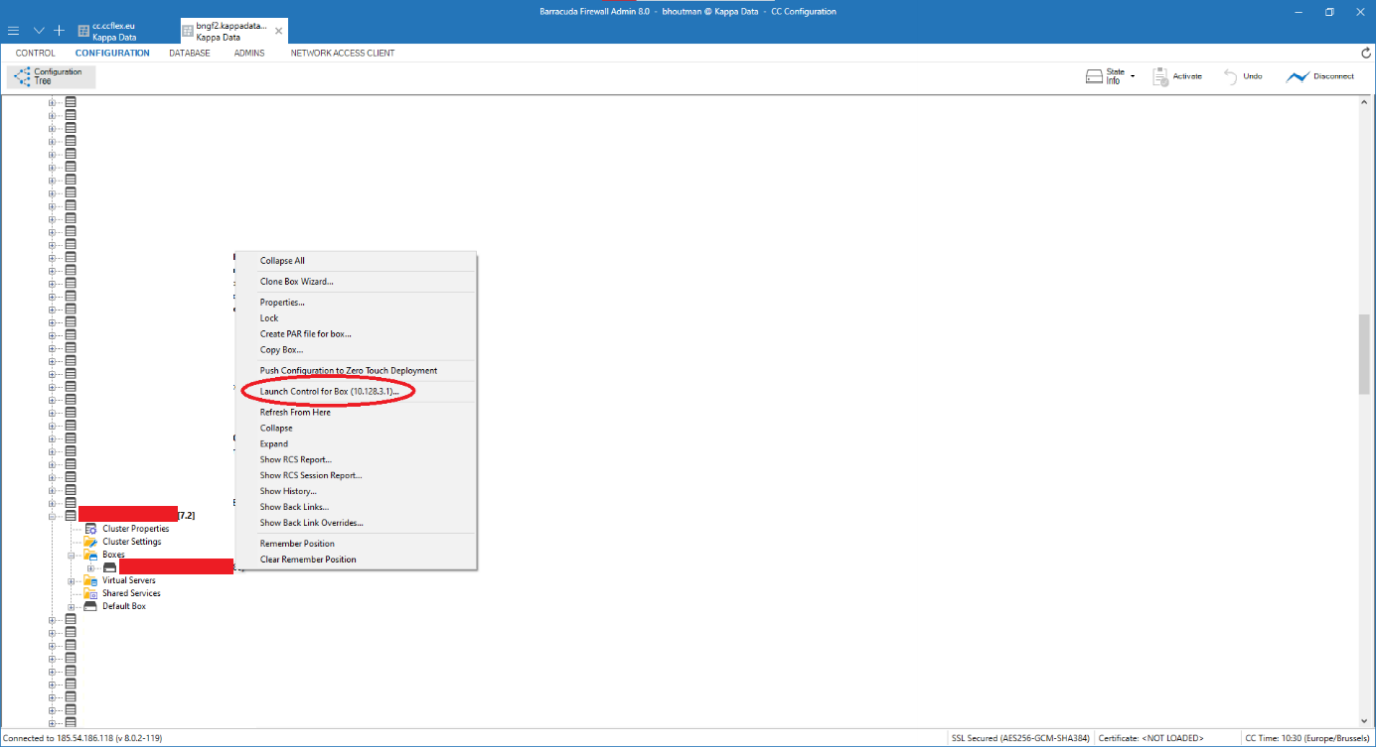Click the Virtual Servers folder icon
The width and height of the screenshot is (1377, 747).
tap(91, 581)
